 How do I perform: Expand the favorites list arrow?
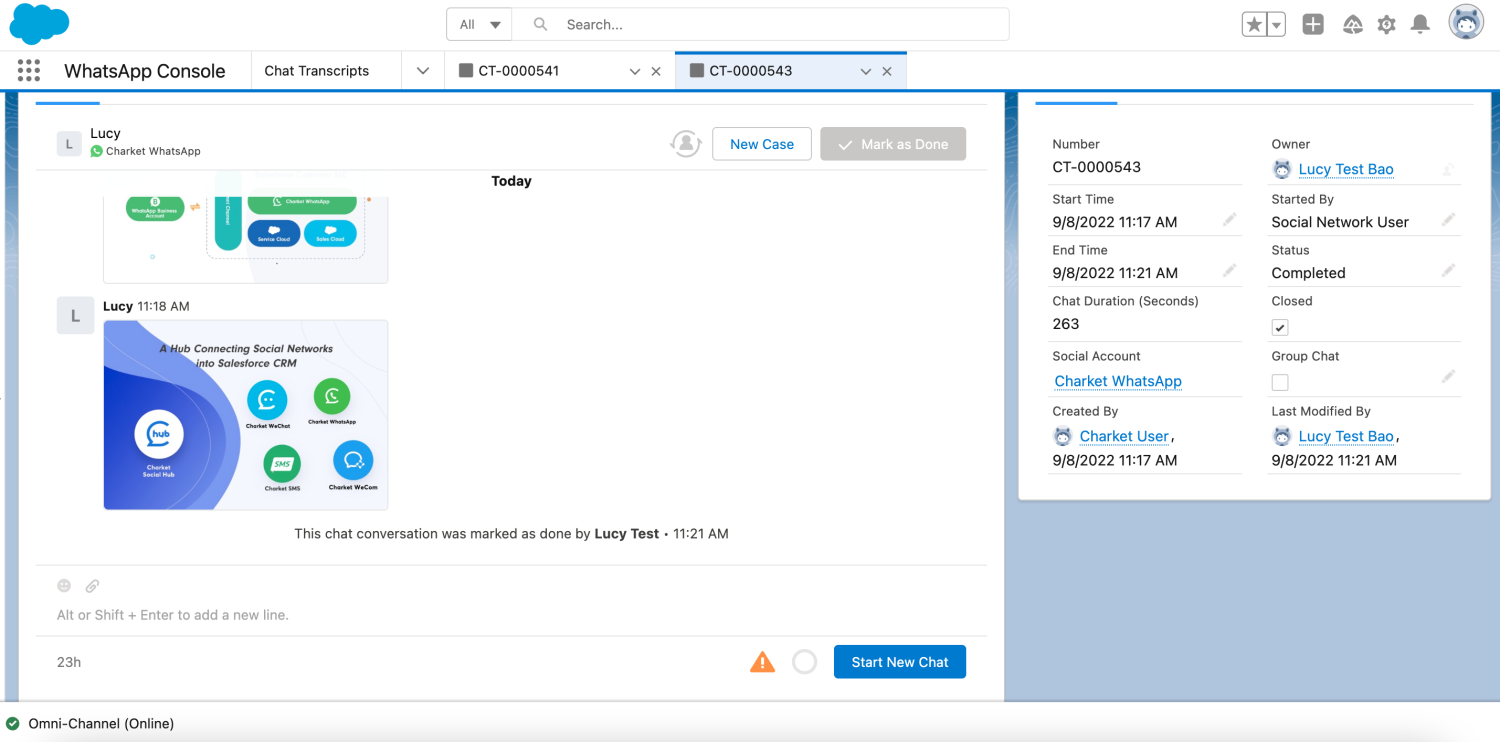point(1277,26)
